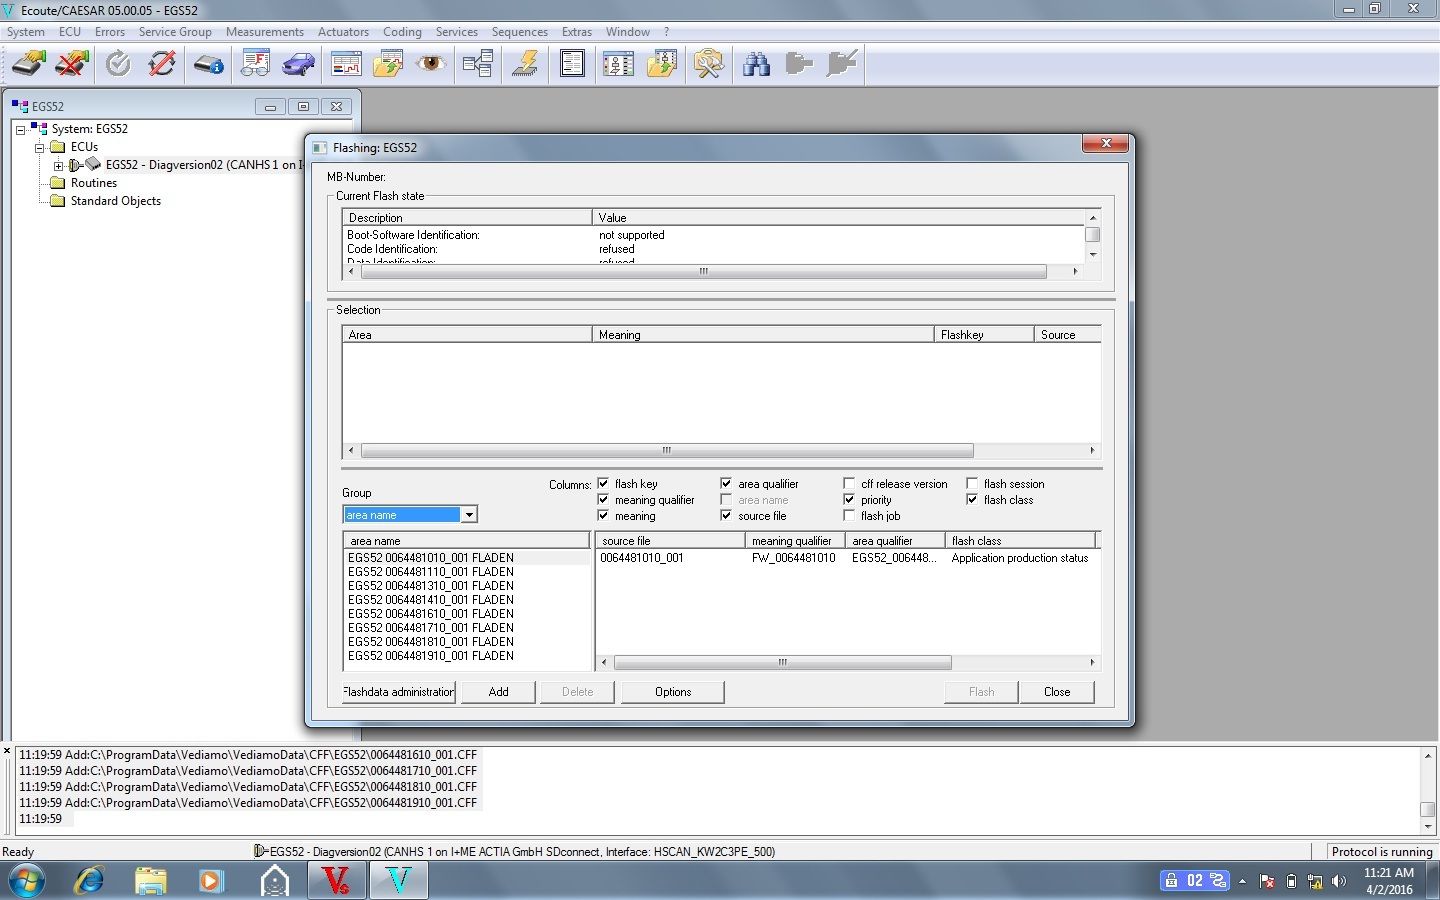Click the gray circular checkmark toolbar icon
The height and width of the screenshot is (900, 1440).
118,65
